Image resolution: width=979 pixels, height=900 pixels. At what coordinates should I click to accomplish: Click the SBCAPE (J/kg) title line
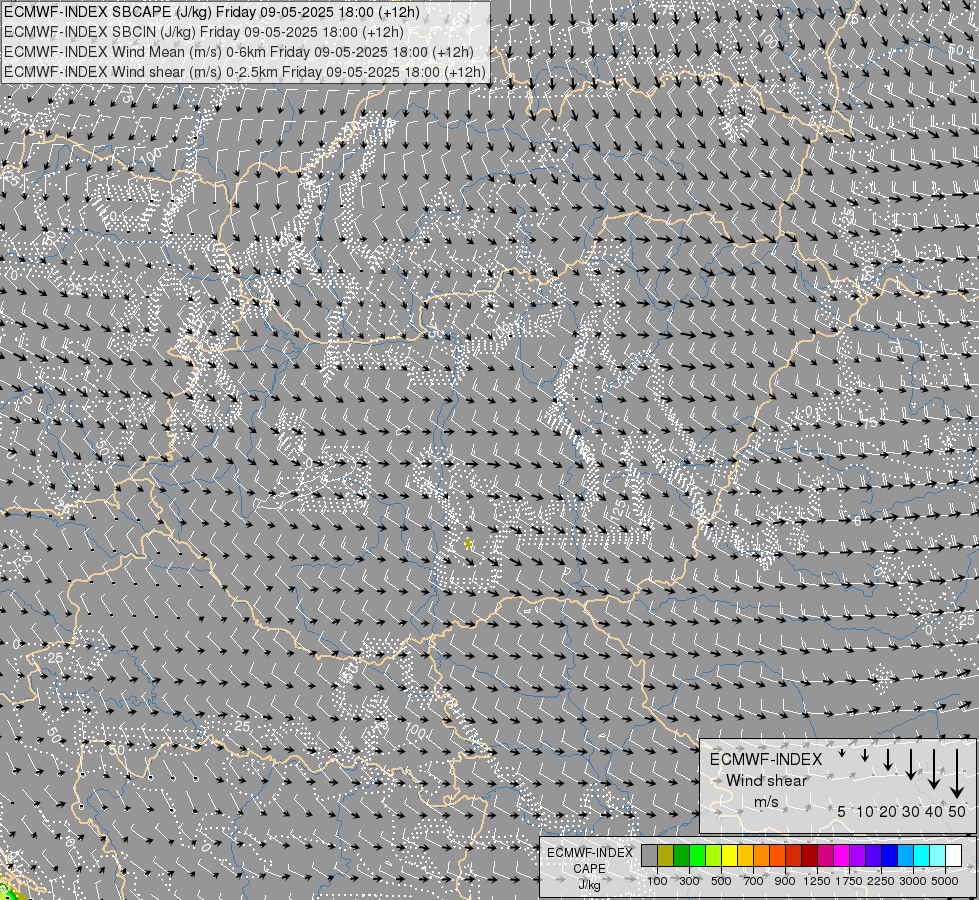[x=212, y=12]
